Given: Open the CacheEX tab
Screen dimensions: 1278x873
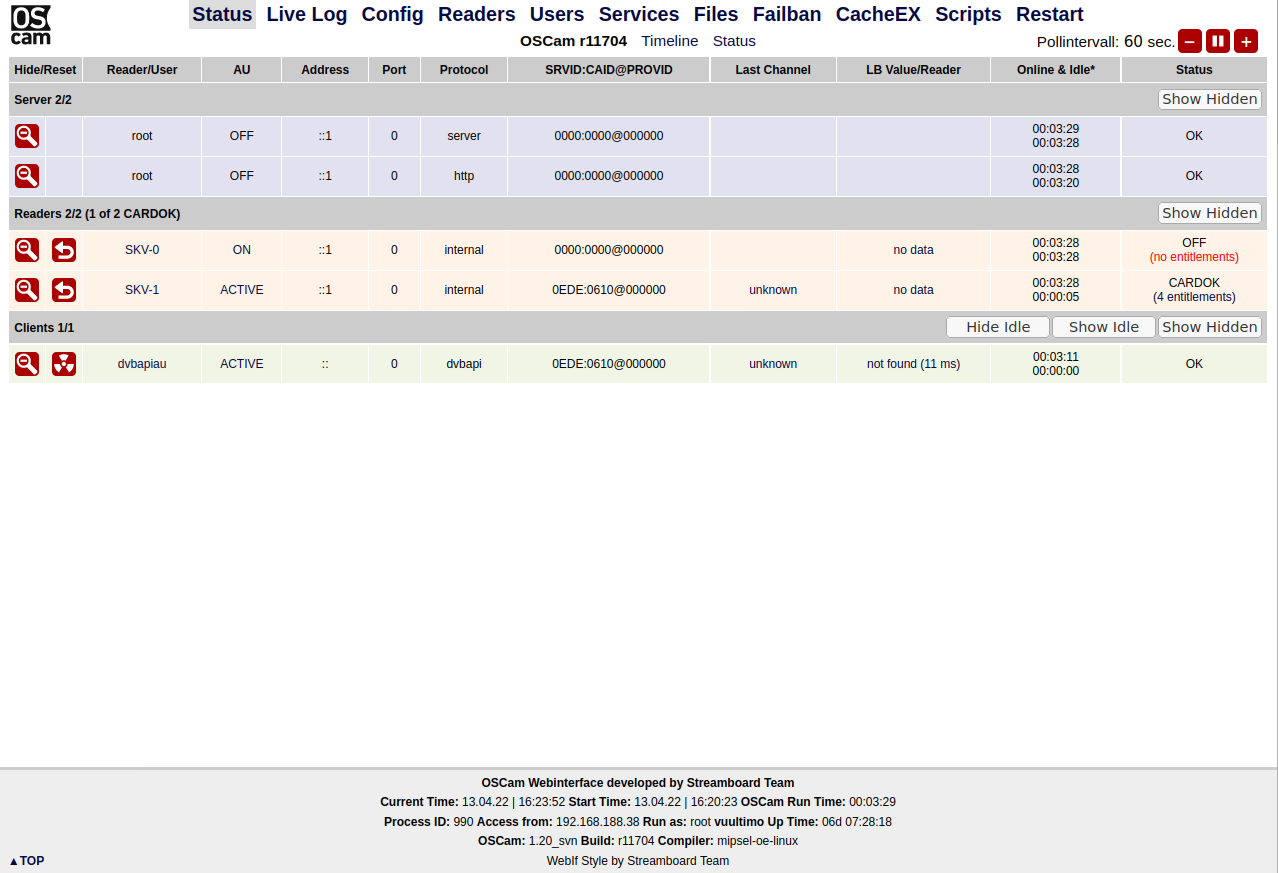Looking at the screenshot, I should point(878,14).
